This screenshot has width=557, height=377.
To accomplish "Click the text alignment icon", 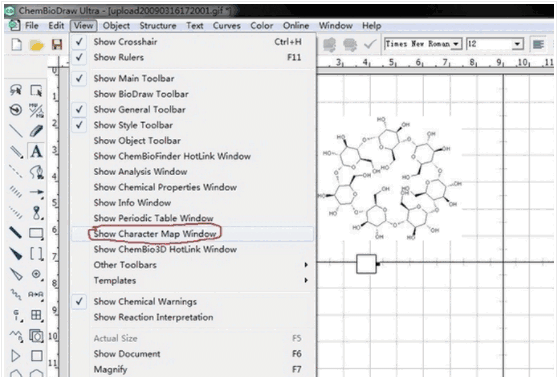I will coord(539,44).
